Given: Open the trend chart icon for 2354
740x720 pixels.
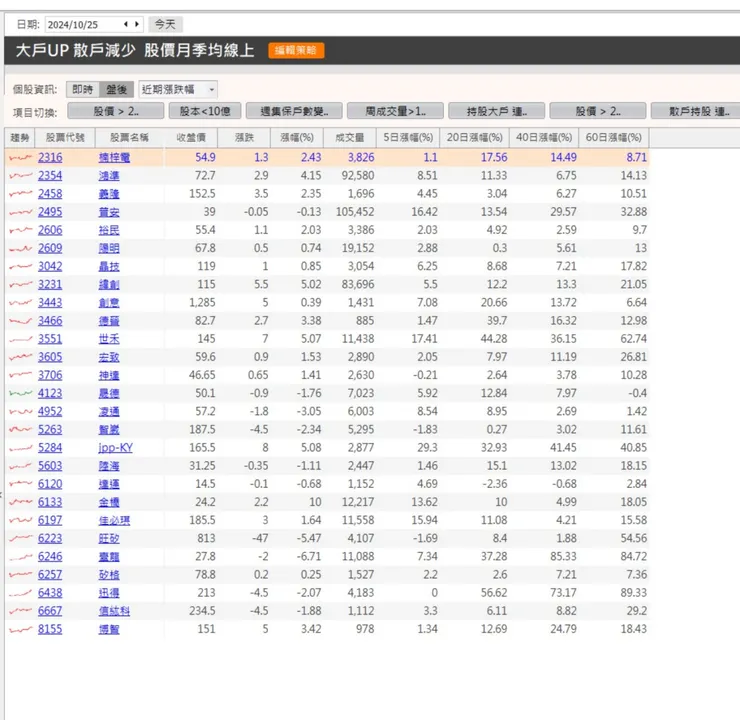Looking at the screenshot, I should click(x=21, y=176).
